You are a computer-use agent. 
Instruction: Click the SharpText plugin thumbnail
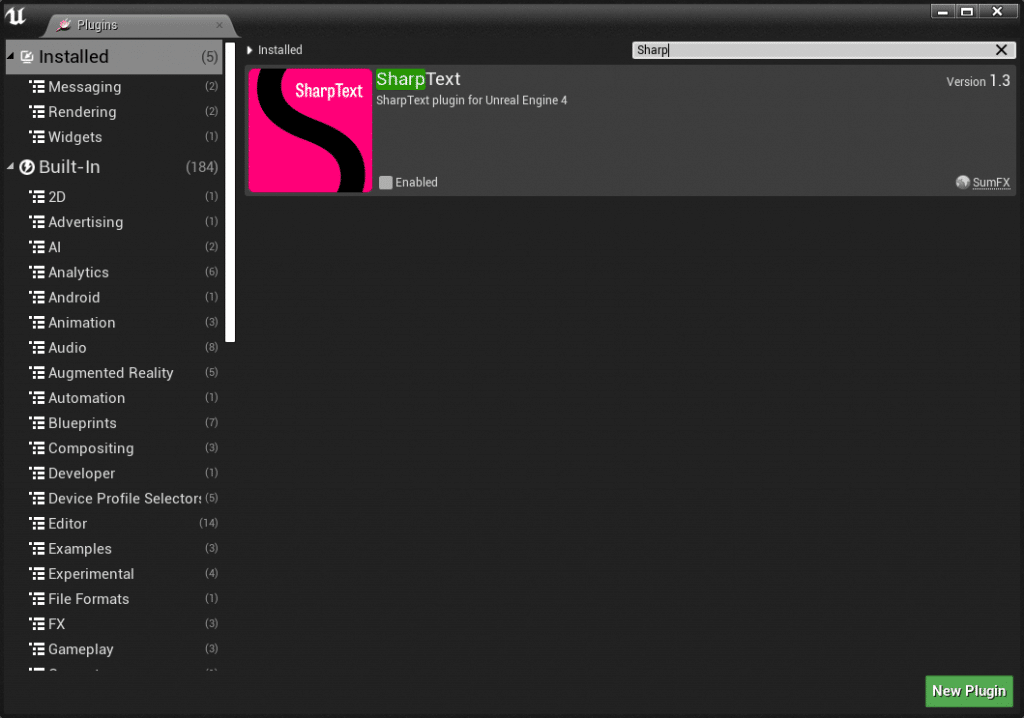308,130
